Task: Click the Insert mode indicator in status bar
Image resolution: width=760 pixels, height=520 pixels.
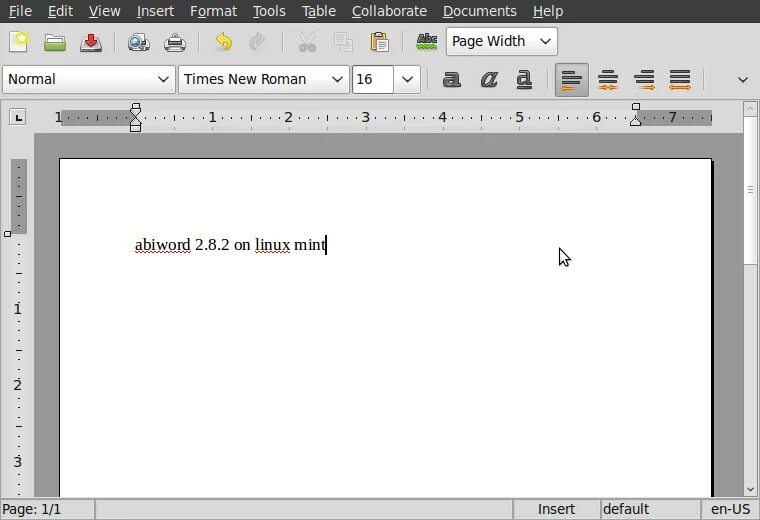Action: pyautogui.click(x=556, y=509)
